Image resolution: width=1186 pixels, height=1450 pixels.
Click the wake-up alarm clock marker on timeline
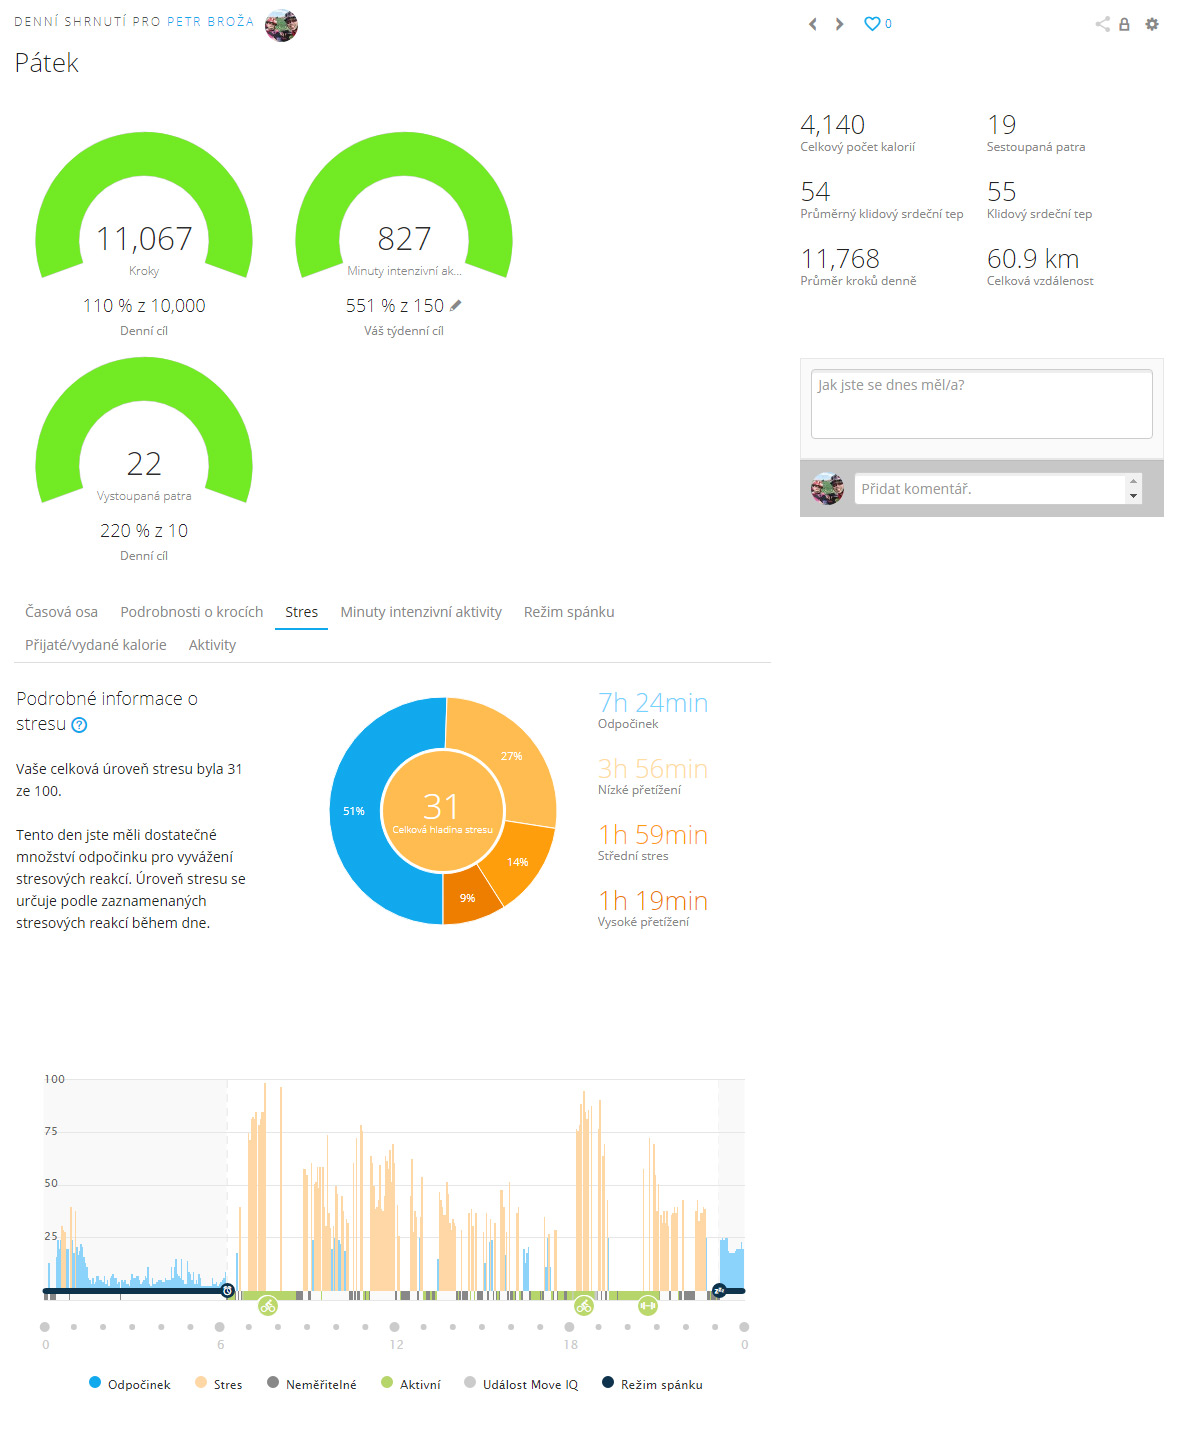coord(227,1291)
